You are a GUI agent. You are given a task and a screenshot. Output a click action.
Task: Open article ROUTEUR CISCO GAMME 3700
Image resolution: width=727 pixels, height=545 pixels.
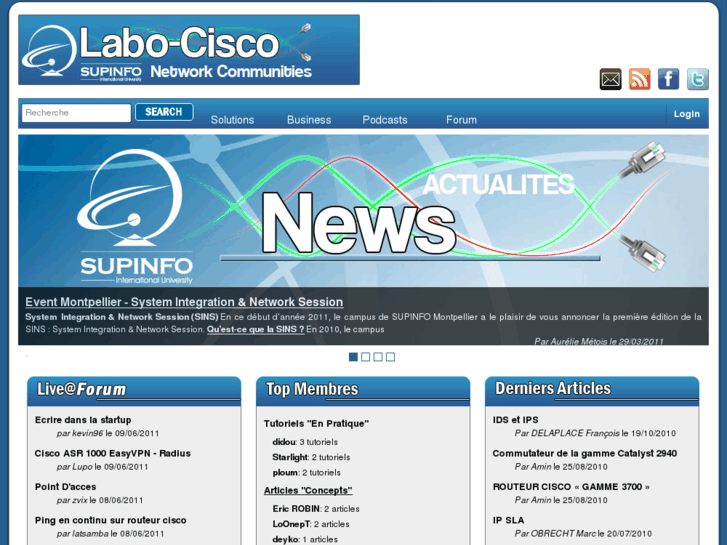pyautogui.click(x=571, y=487)
